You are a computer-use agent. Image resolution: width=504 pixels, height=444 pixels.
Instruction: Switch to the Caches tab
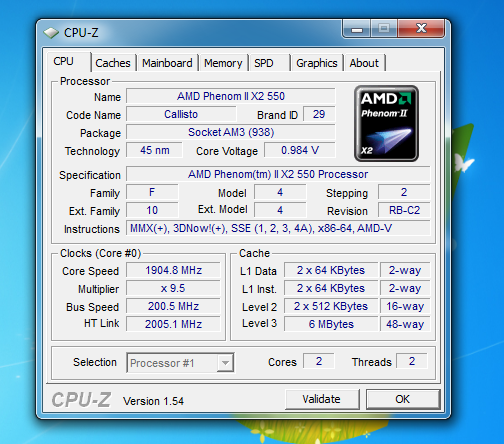[x=113, y=63]
